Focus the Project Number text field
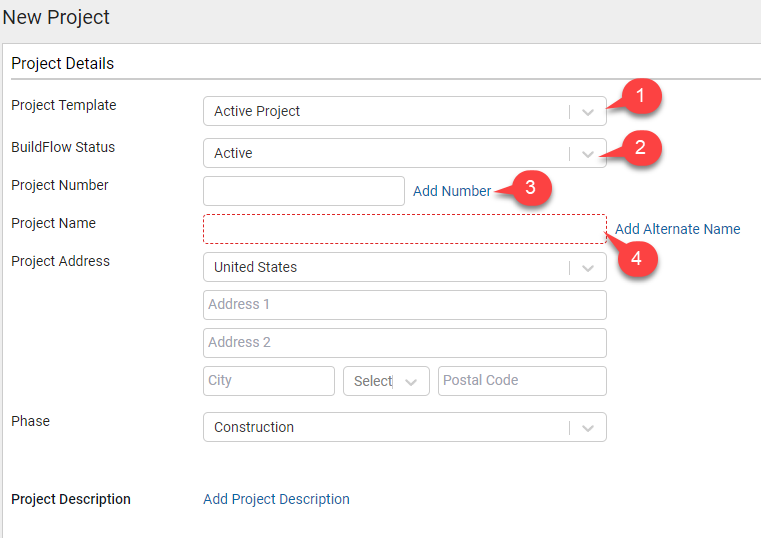 pyautogui.click(x=304, y=191)
